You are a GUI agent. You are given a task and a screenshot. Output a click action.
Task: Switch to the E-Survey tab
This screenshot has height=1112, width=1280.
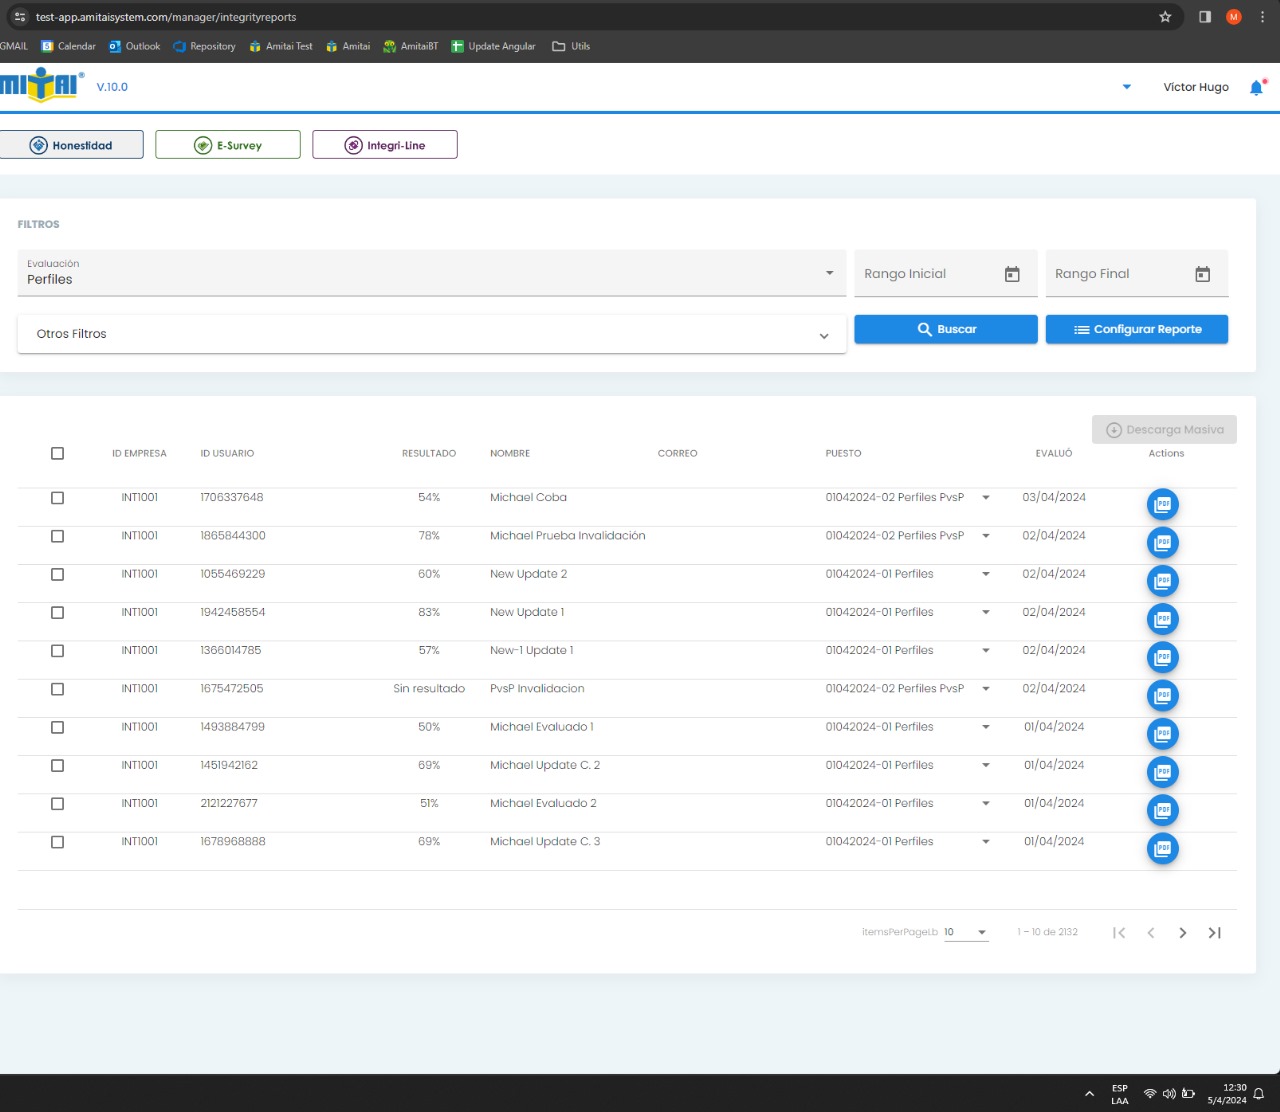[x=228, y=145]
